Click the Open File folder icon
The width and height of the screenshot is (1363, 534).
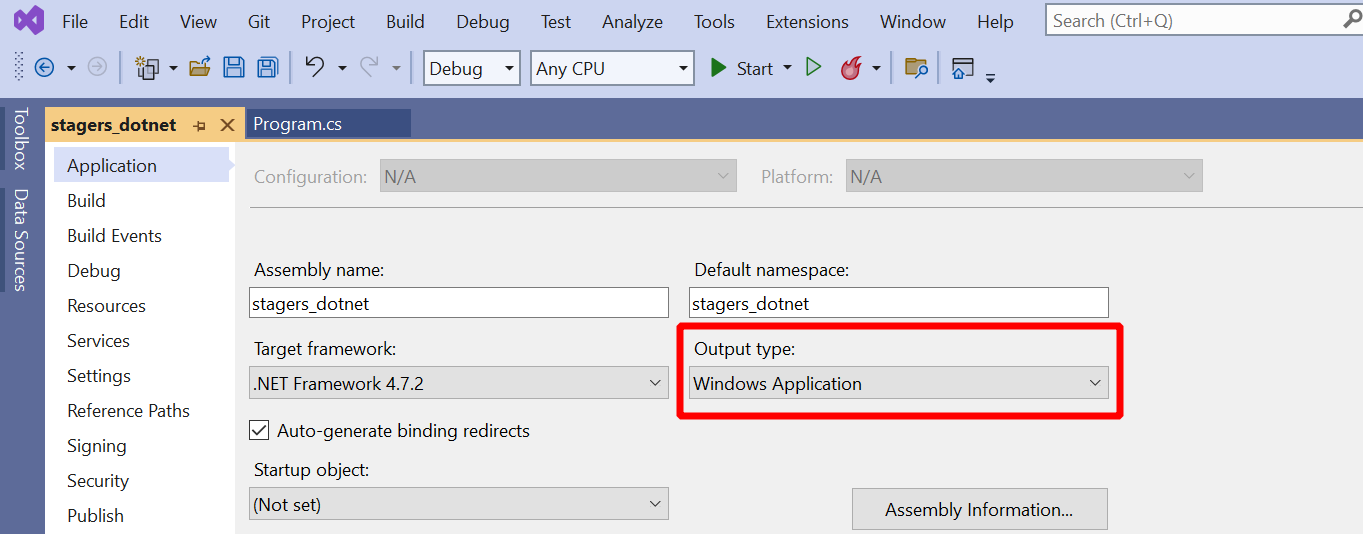point(200,68)
